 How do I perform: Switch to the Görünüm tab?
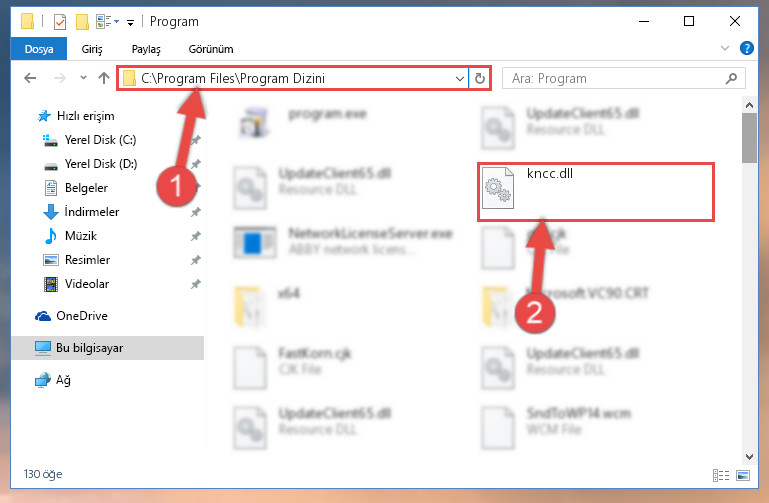tap(211, 49)
